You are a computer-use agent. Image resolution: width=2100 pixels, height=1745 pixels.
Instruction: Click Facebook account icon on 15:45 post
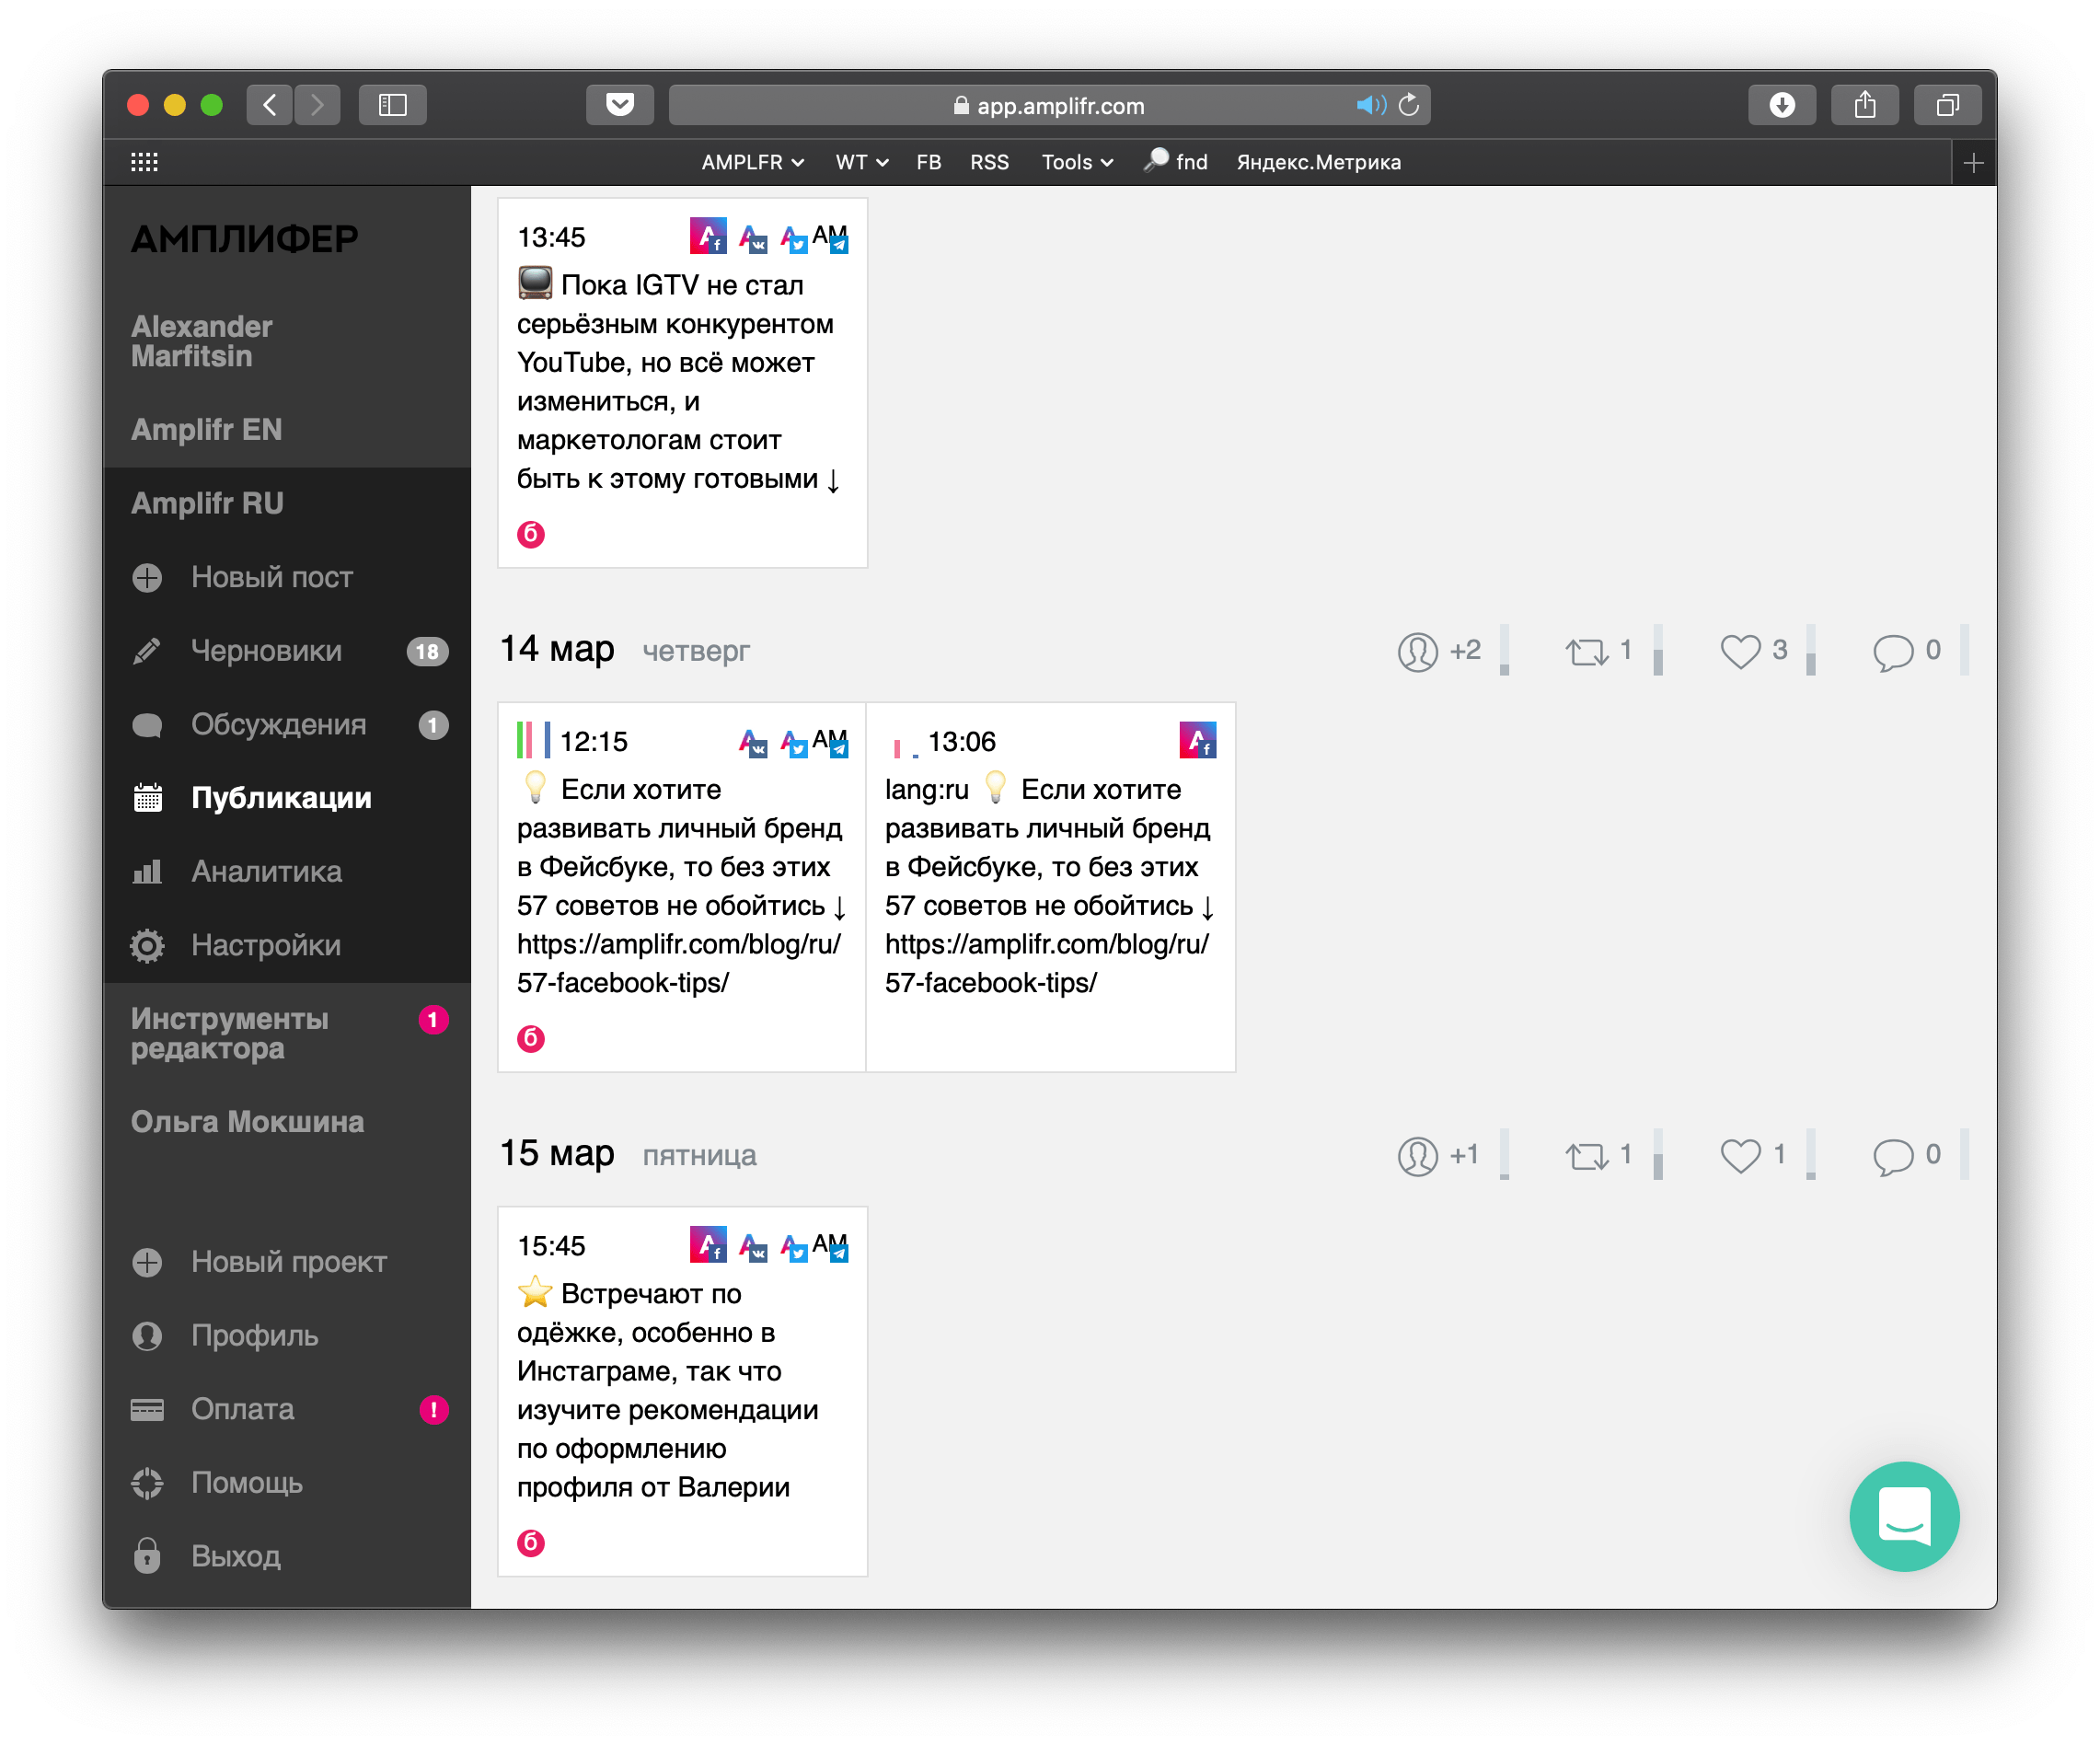(x=708, y=1245)
